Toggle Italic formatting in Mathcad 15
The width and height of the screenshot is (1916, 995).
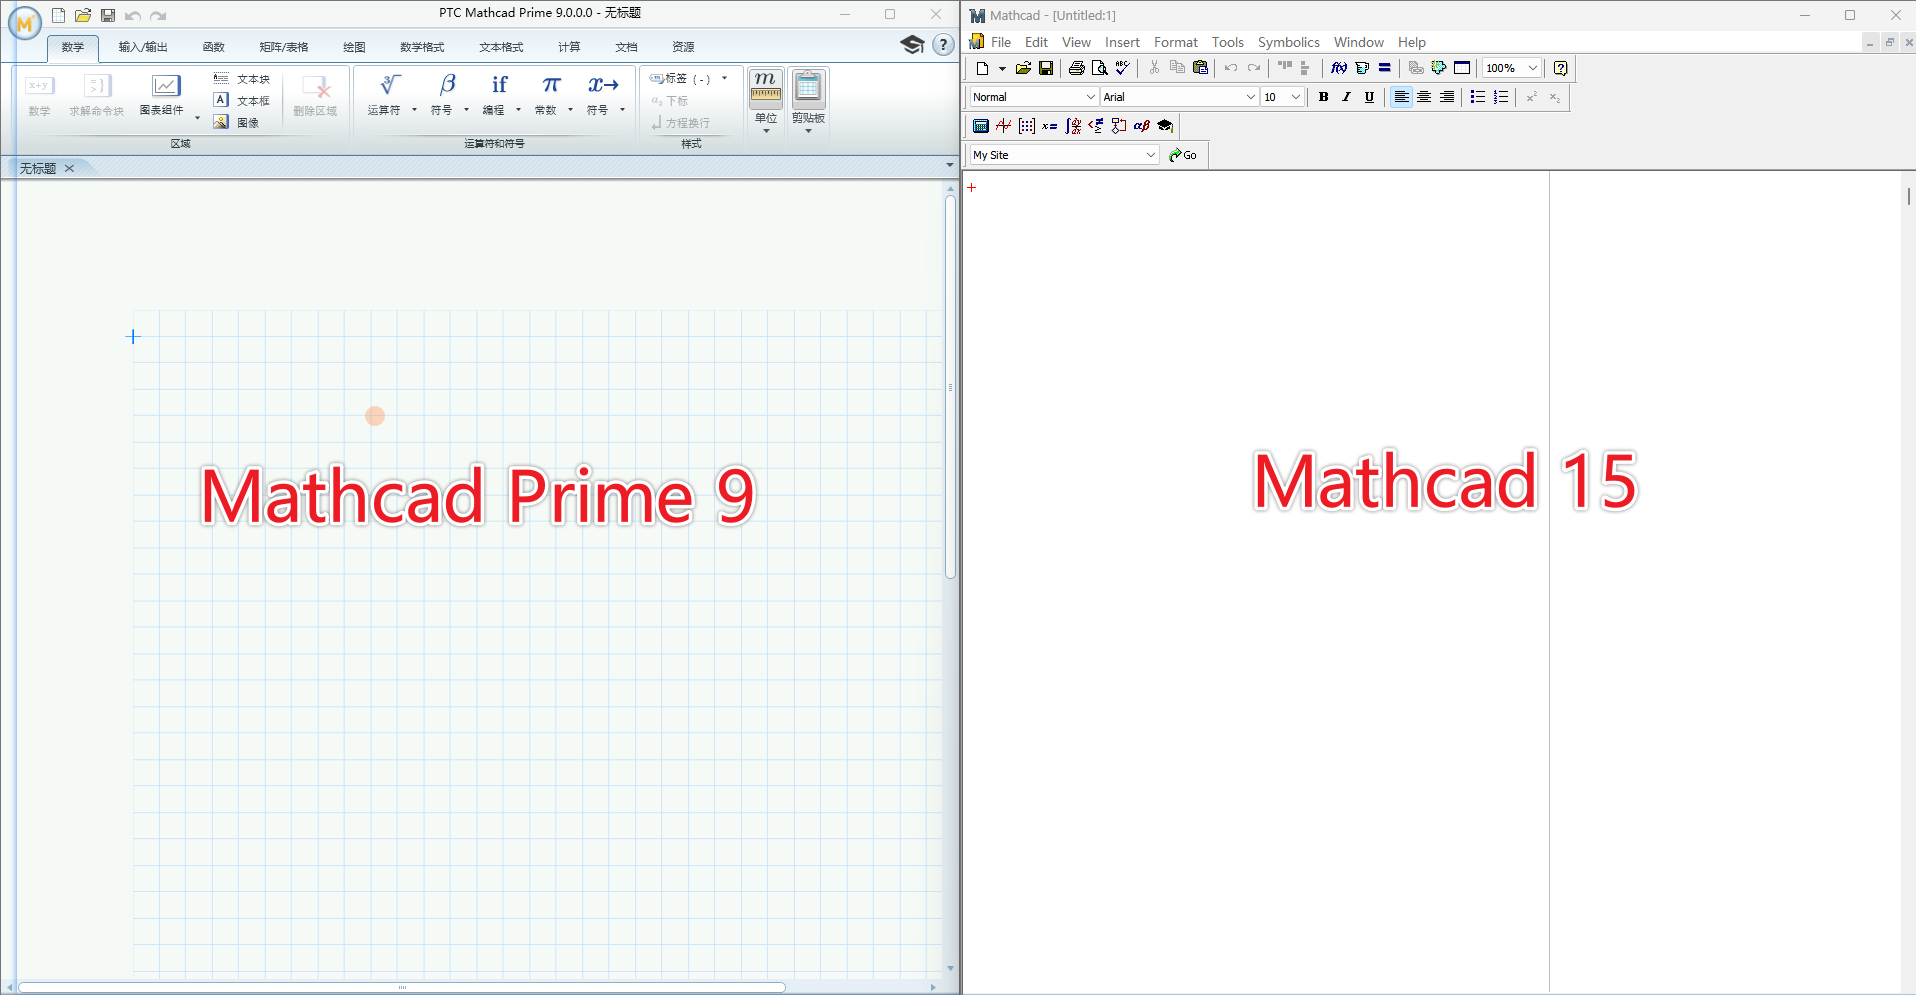(x=1346, y=97)
